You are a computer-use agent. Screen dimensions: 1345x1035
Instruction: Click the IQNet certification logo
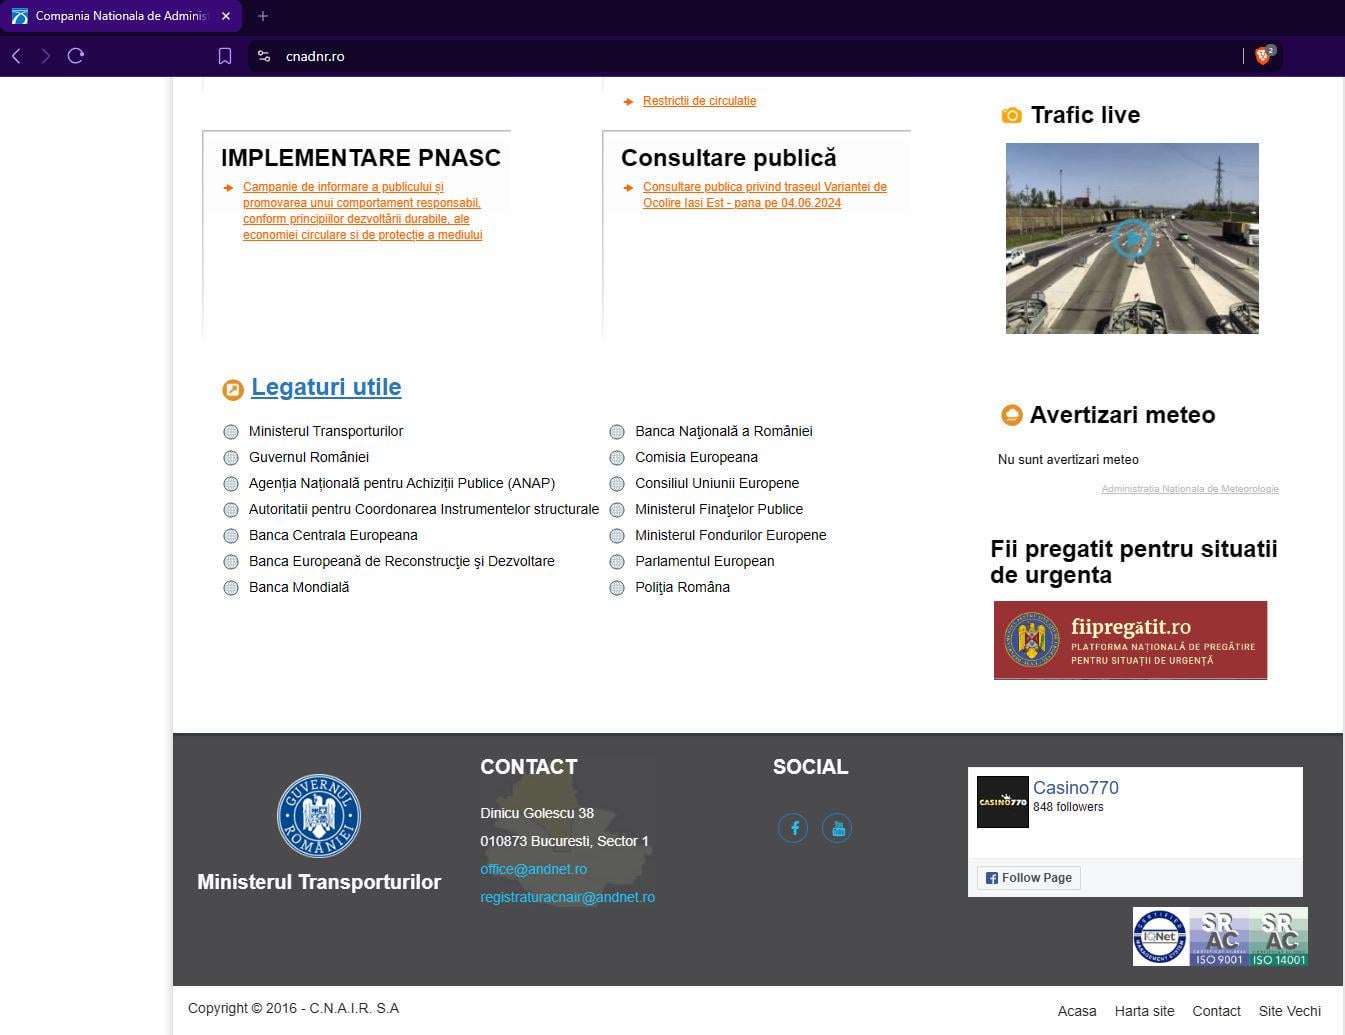point(1160,937)
